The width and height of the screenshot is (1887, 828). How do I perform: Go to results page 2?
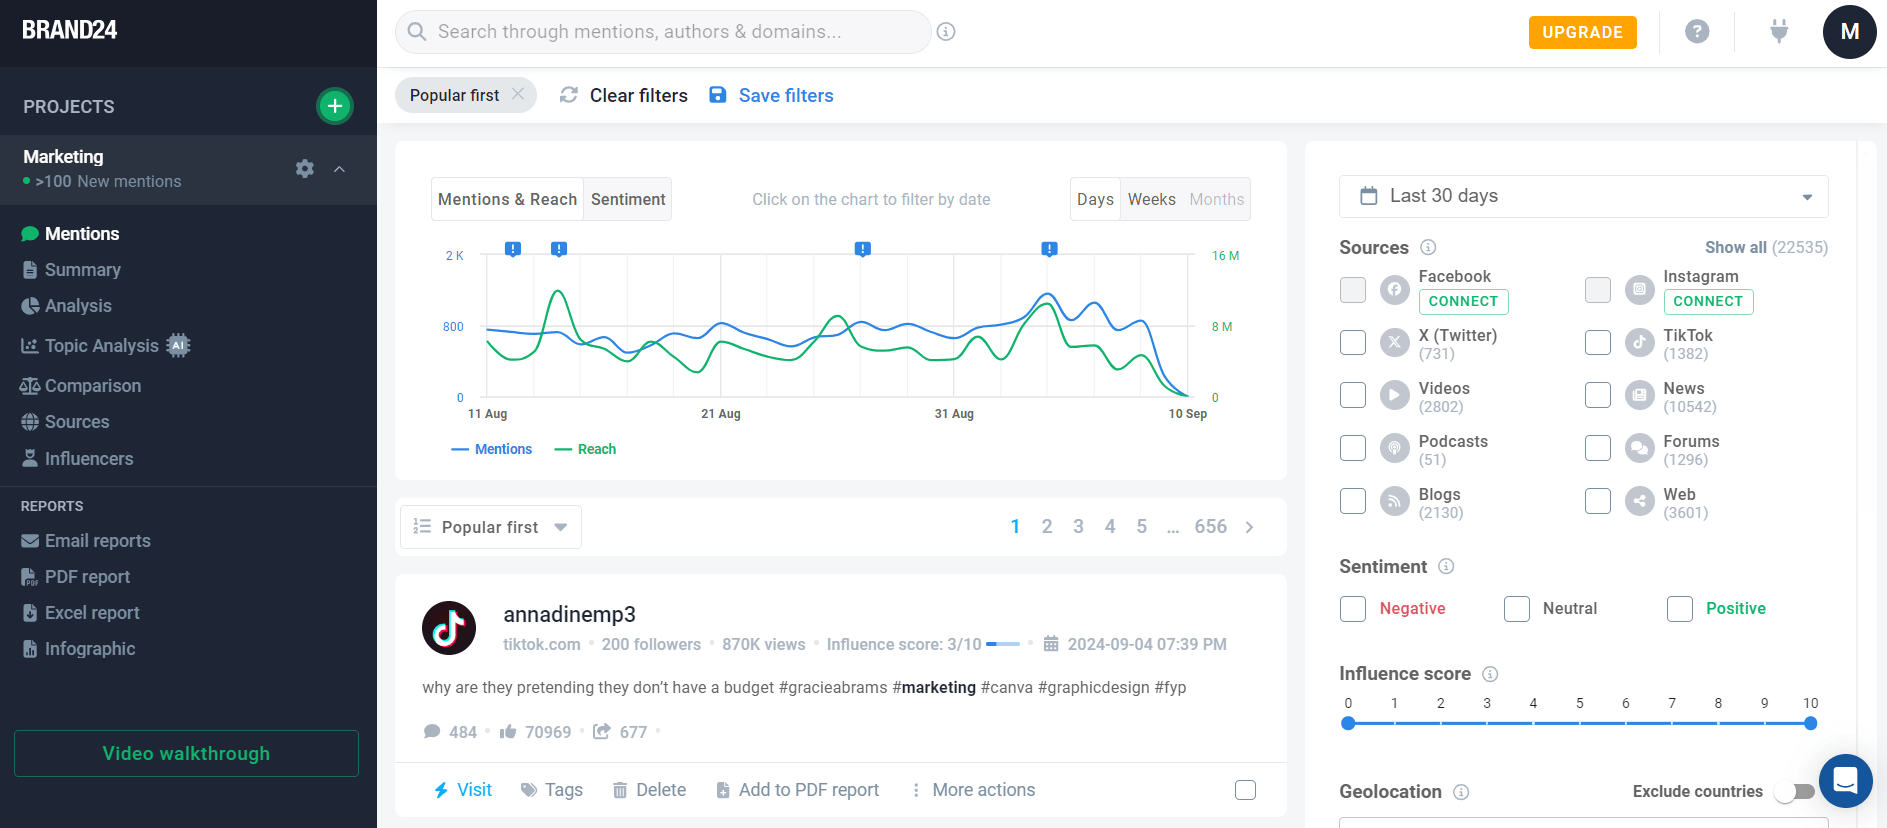pyautogui.click(x=1047, y=526)
